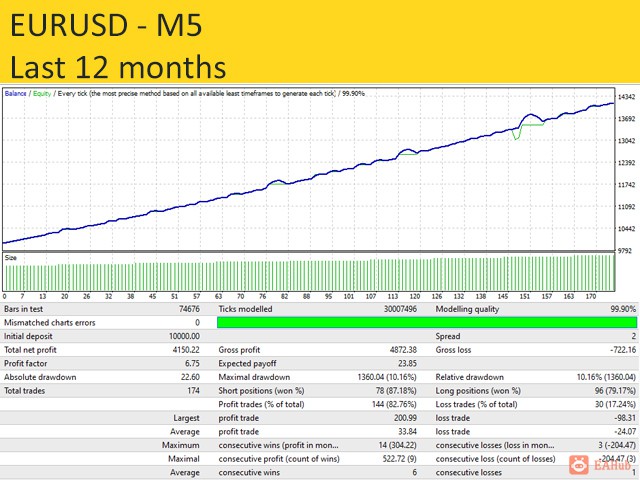Click the 'Size' label in the volume chart
The image size is (640, 480).
pos(11,258)
